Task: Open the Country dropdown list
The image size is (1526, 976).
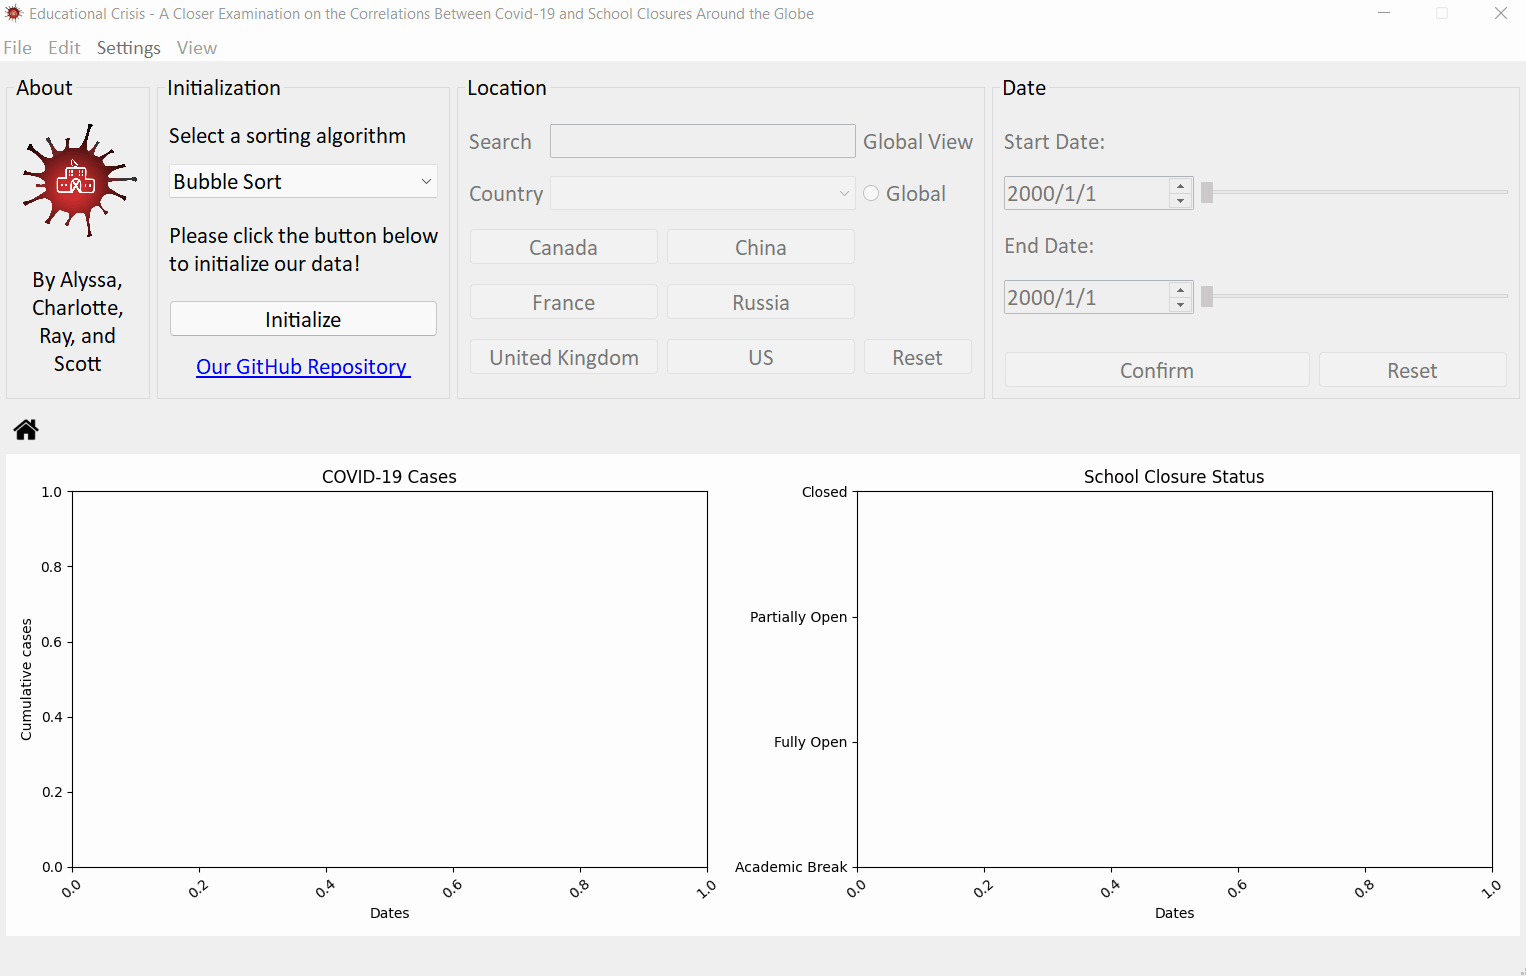Action: point(703,194)
